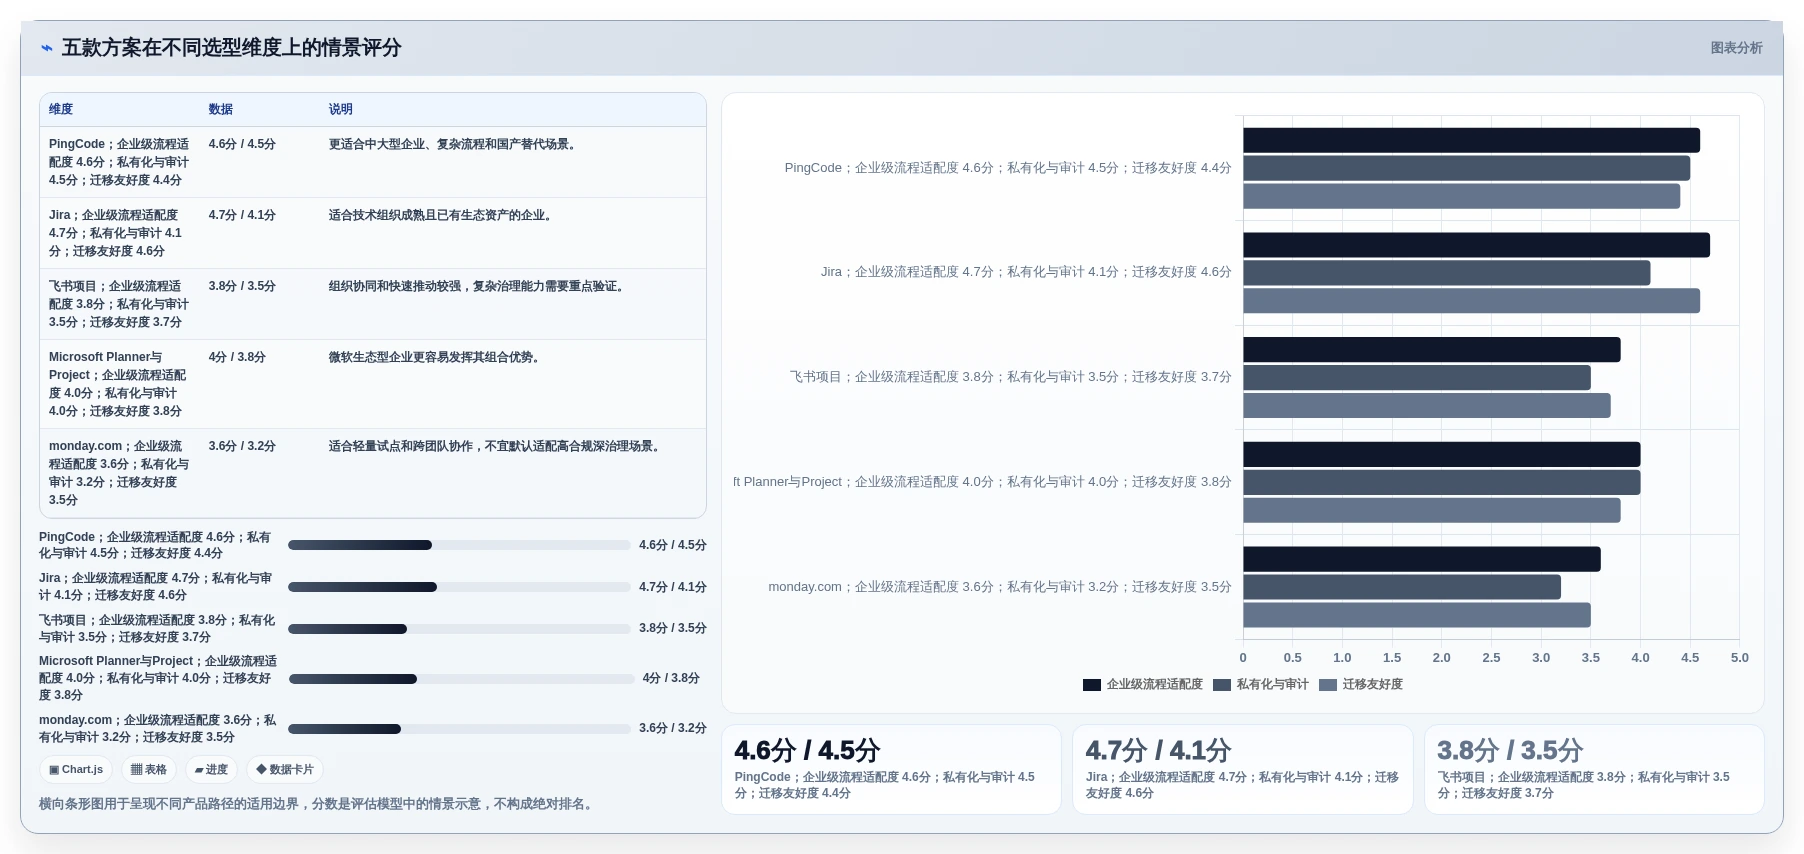Click the PingCode y-axis label in chart
The image size is (1804, 854).
pos(1008,168)
